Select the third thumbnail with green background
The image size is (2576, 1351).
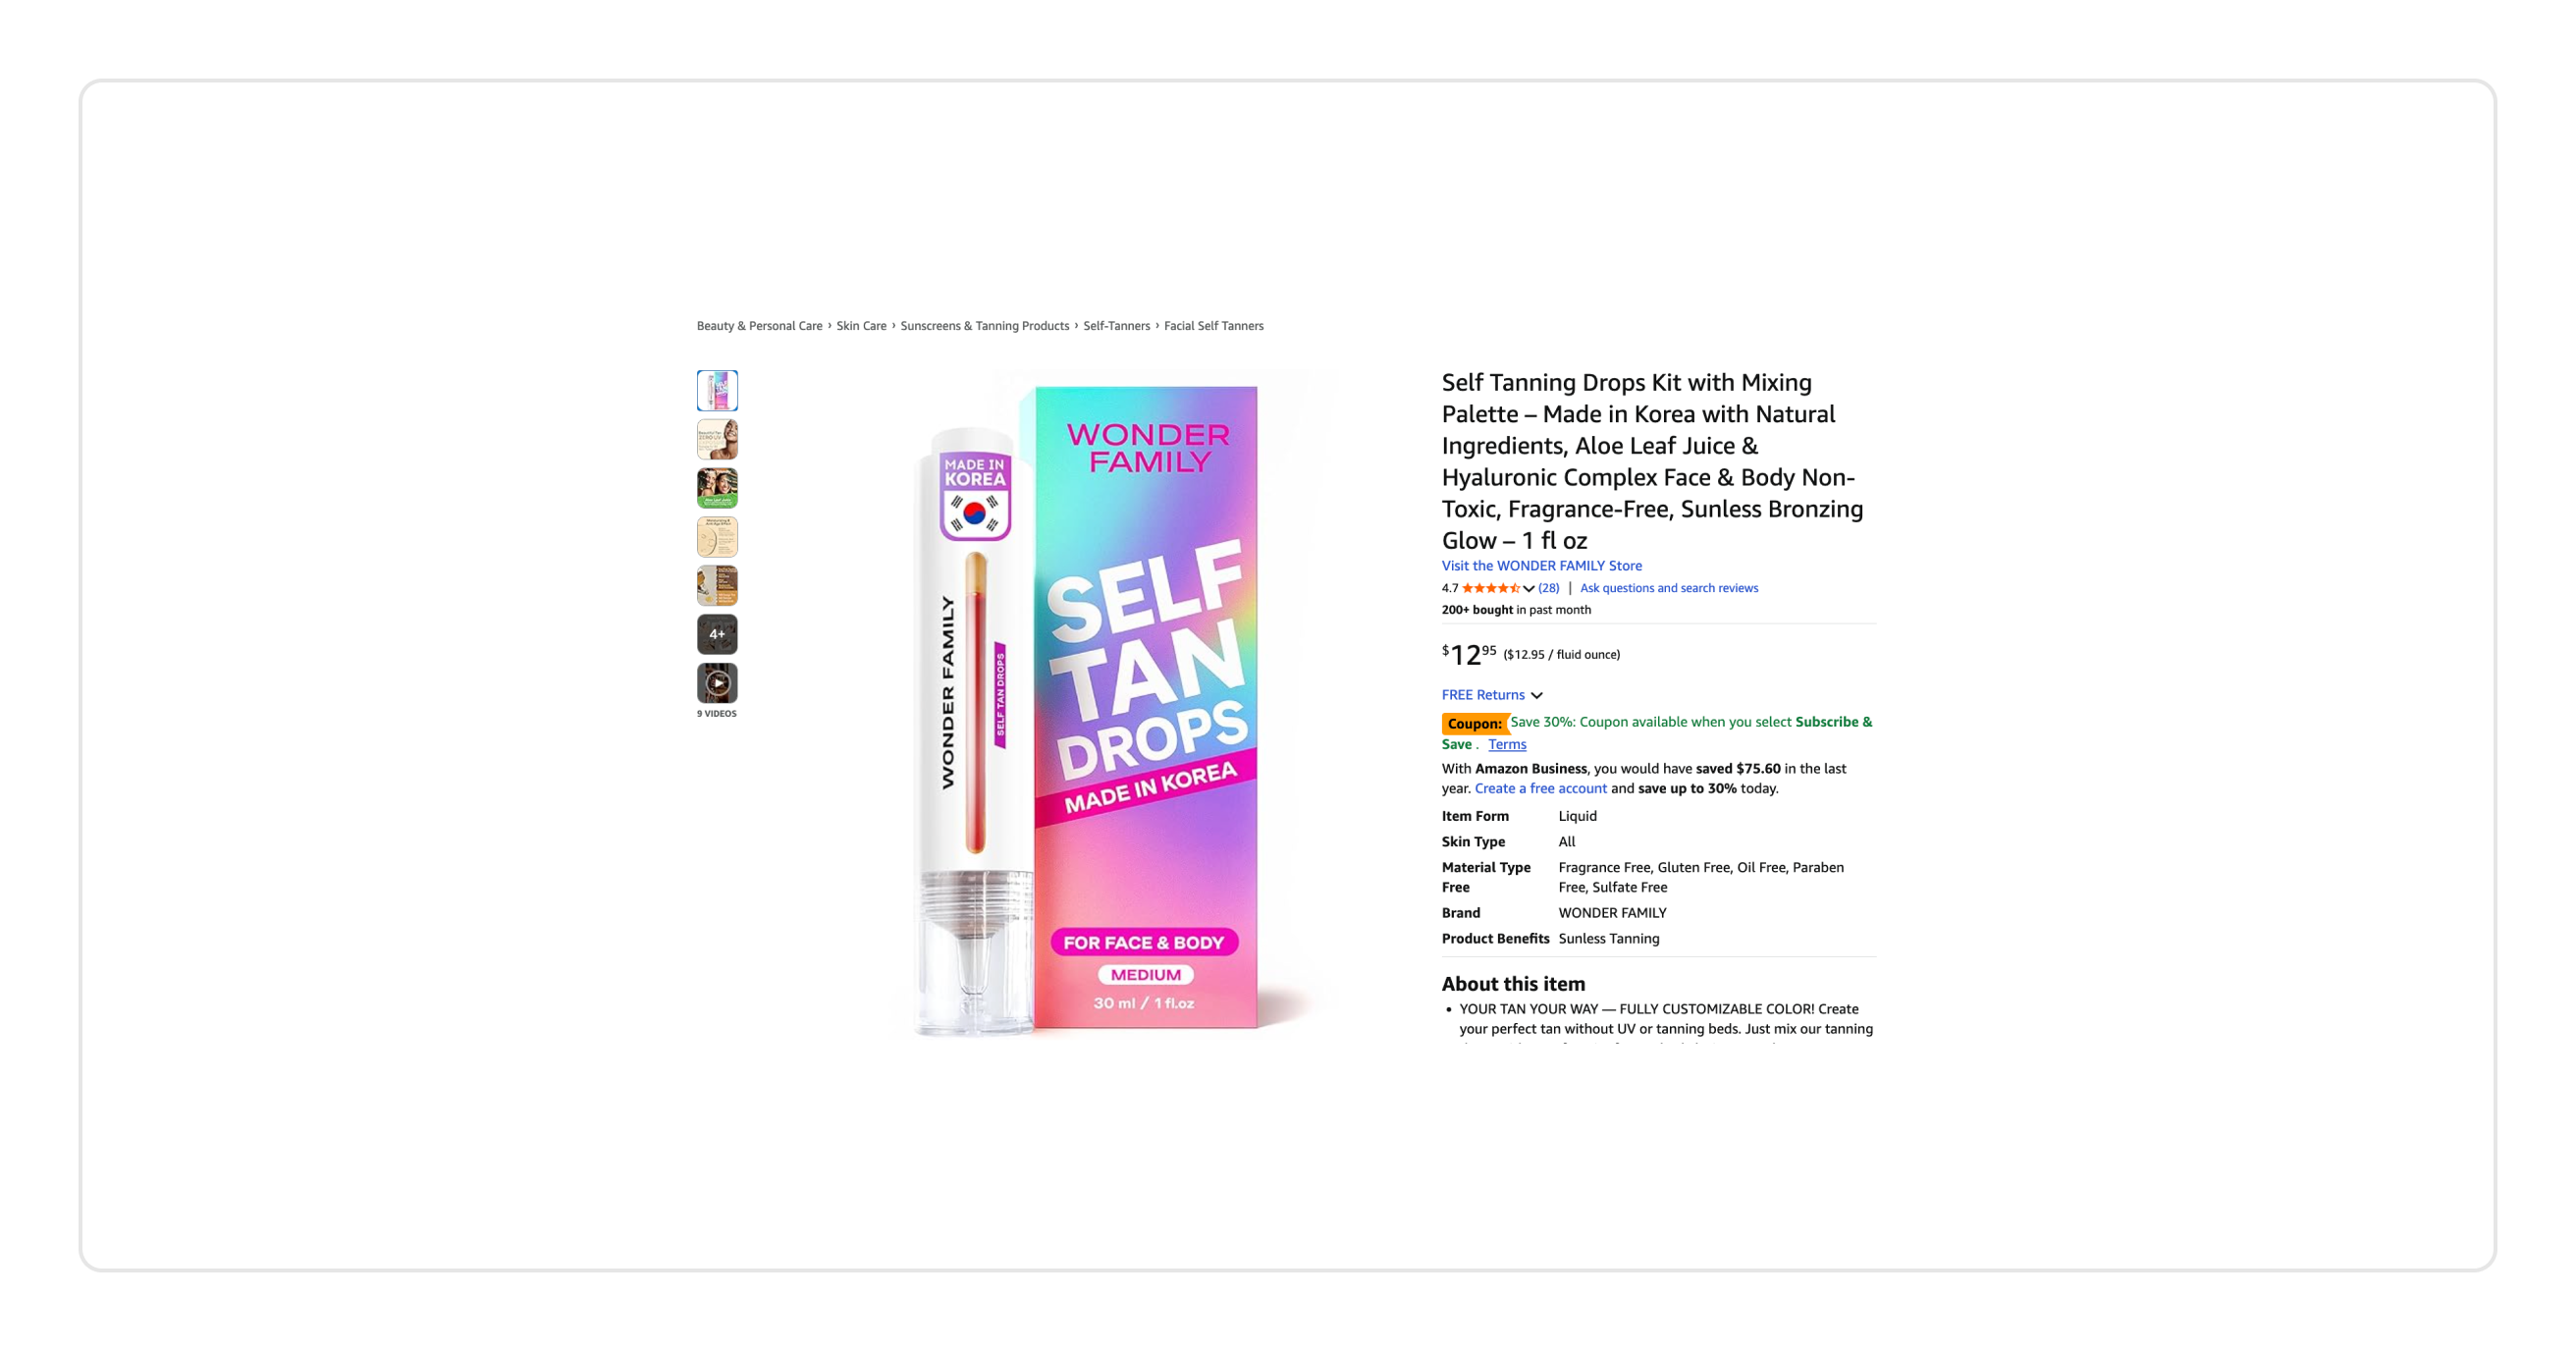tap(717, 488)
